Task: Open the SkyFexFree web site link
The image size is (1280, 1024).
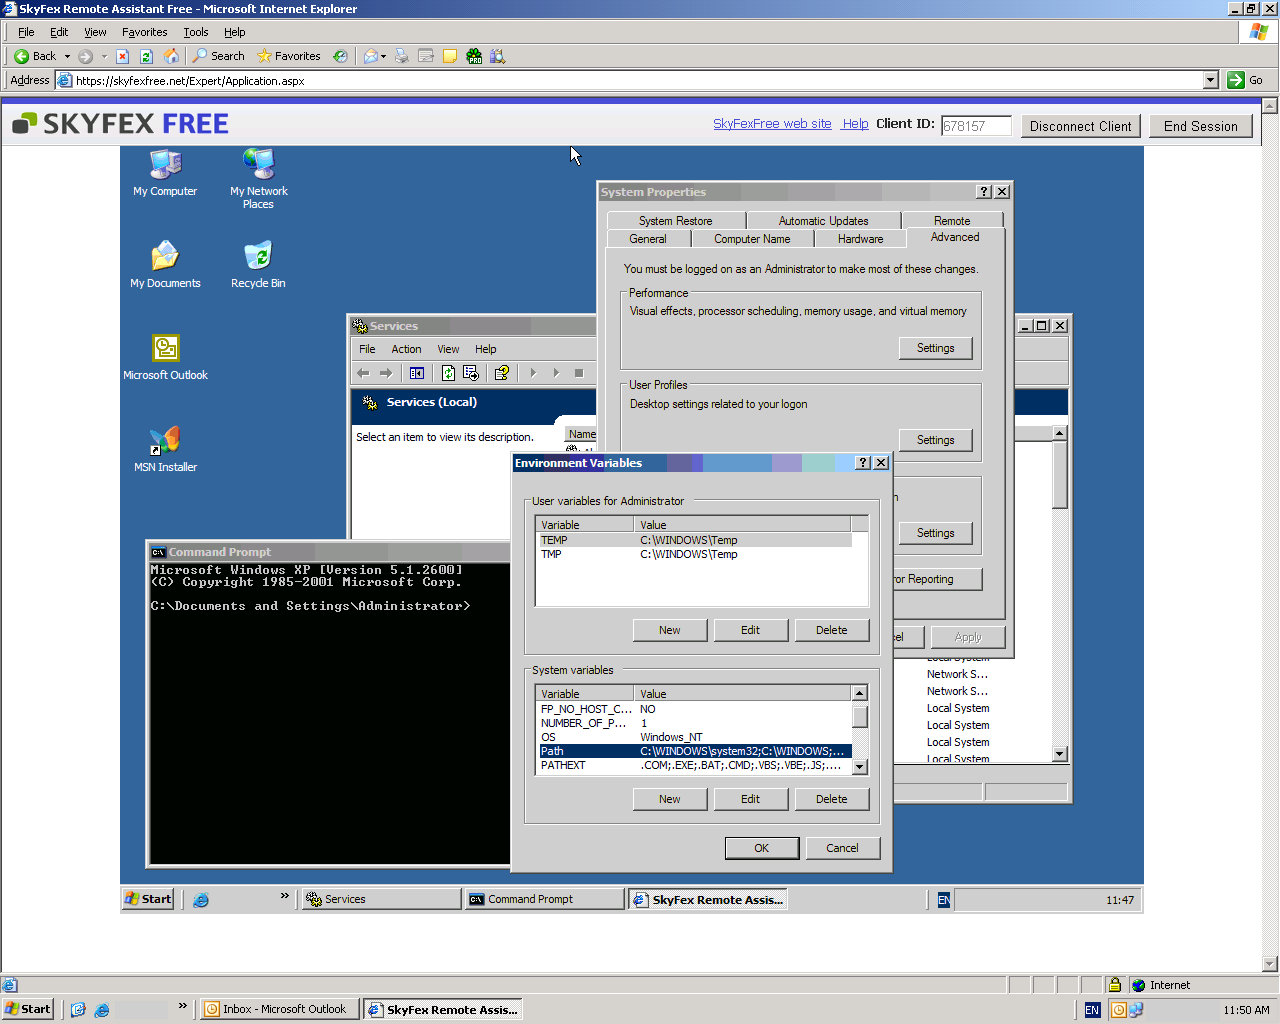Action: tap(772, 124)
